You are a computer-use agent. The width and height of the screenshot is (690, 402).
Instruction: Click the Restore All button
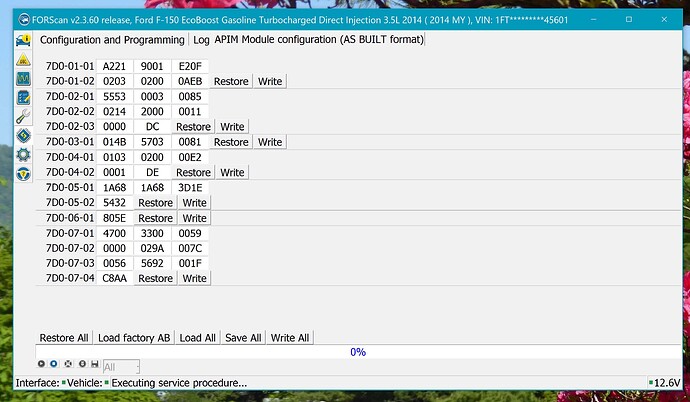point(64,338)
